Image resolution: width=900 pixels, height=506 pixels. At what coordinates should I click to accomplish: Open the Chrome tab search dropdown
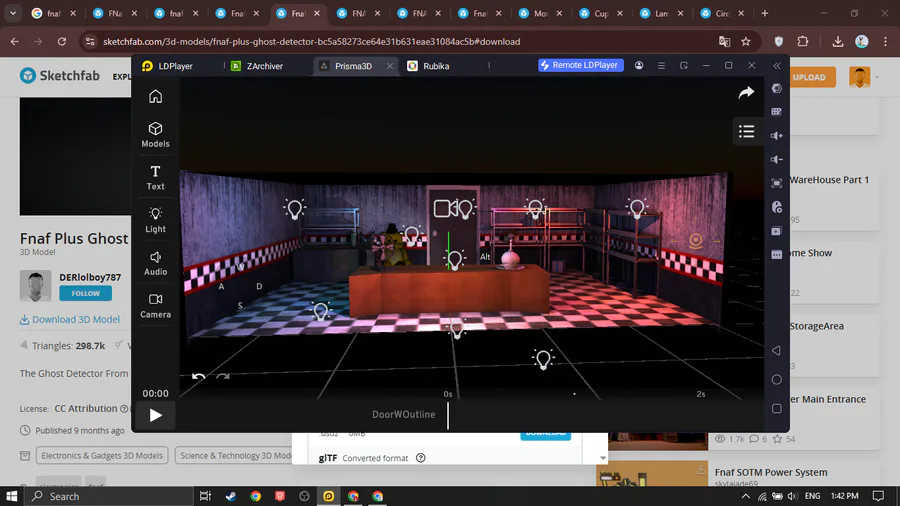(x=13, y=13)
